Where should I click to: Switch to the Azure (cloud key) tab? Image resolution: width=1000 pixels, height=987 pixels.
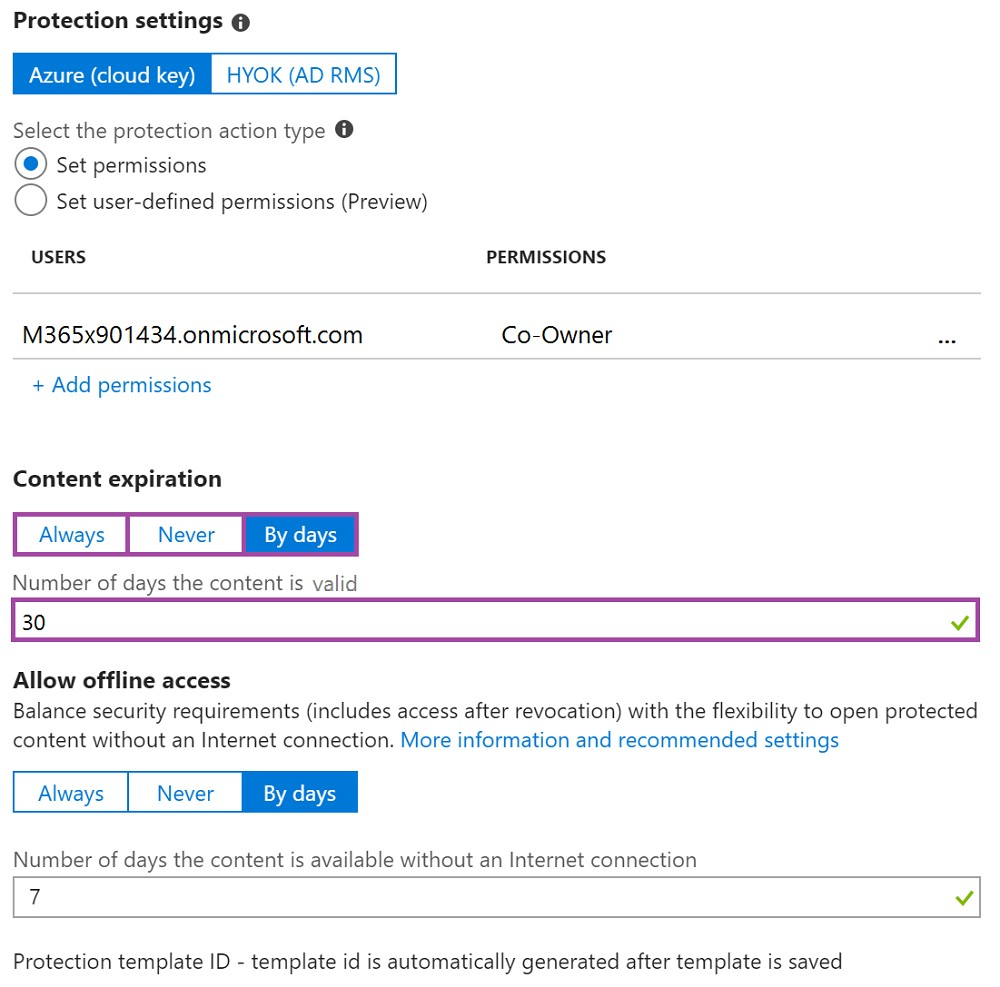click(x=112, y=73)
